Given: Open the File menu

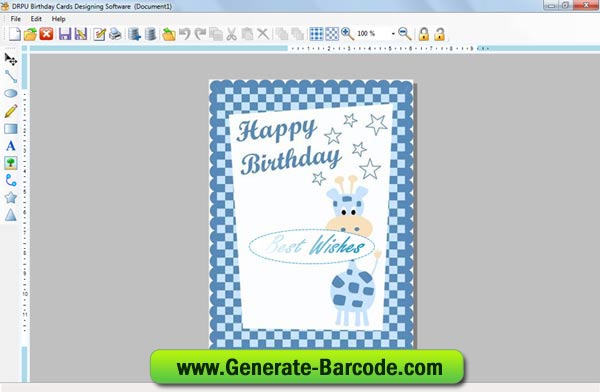Looking at the screenshot, I should (16, 19).
